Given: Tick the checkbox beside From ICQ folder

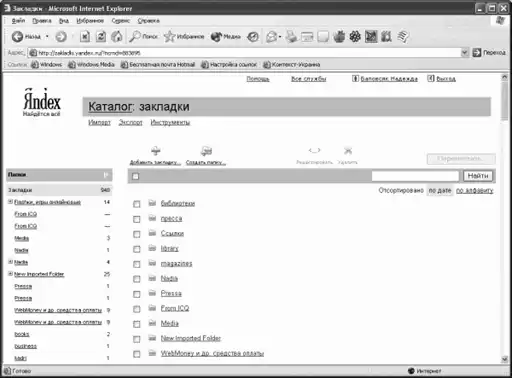Looking at the screenshot, I should pyautogui.click(x=137, y=309).
